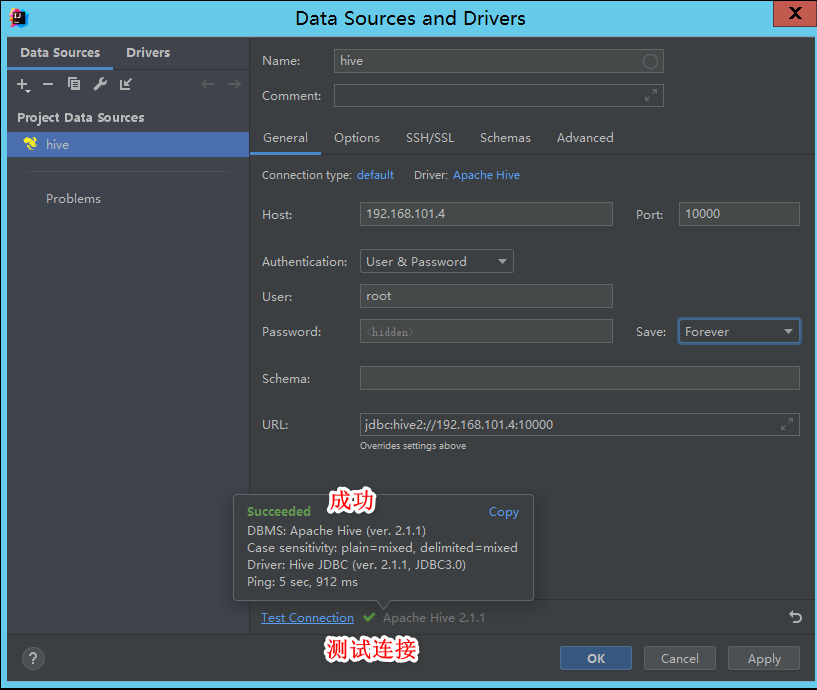Go forward with the right arrow icon
The width and height of the screenshot is (817, 690).
tap(234, 84)
